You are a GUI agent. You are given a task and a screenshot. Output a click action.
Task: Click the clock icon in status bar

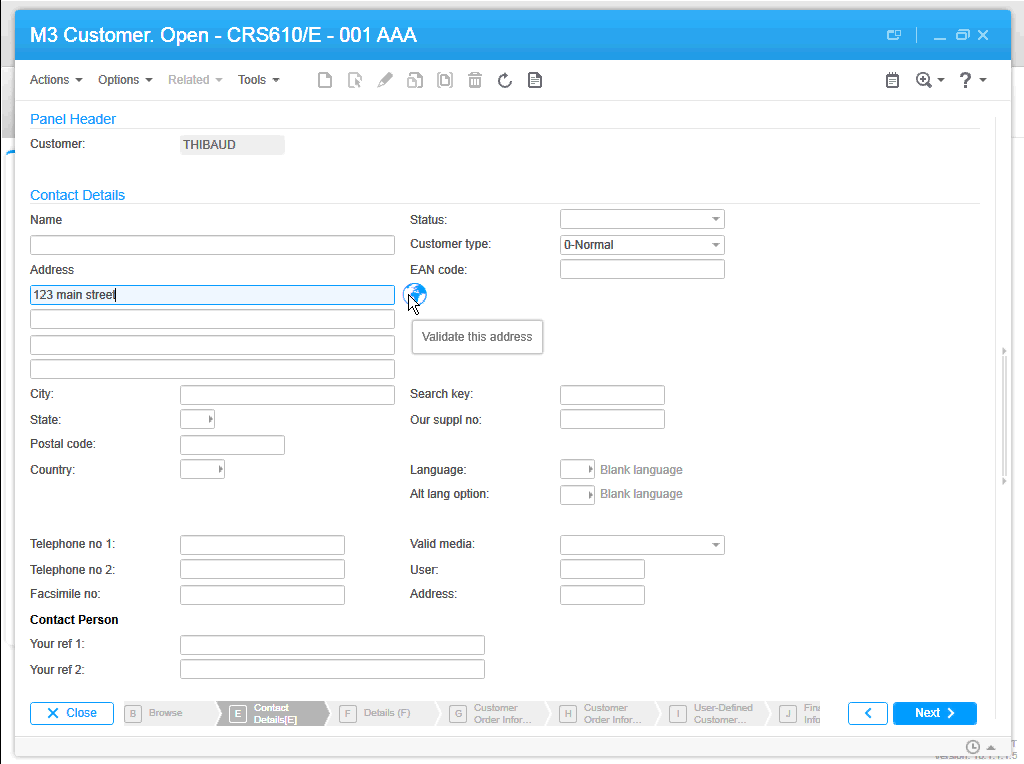click(972, 747)
